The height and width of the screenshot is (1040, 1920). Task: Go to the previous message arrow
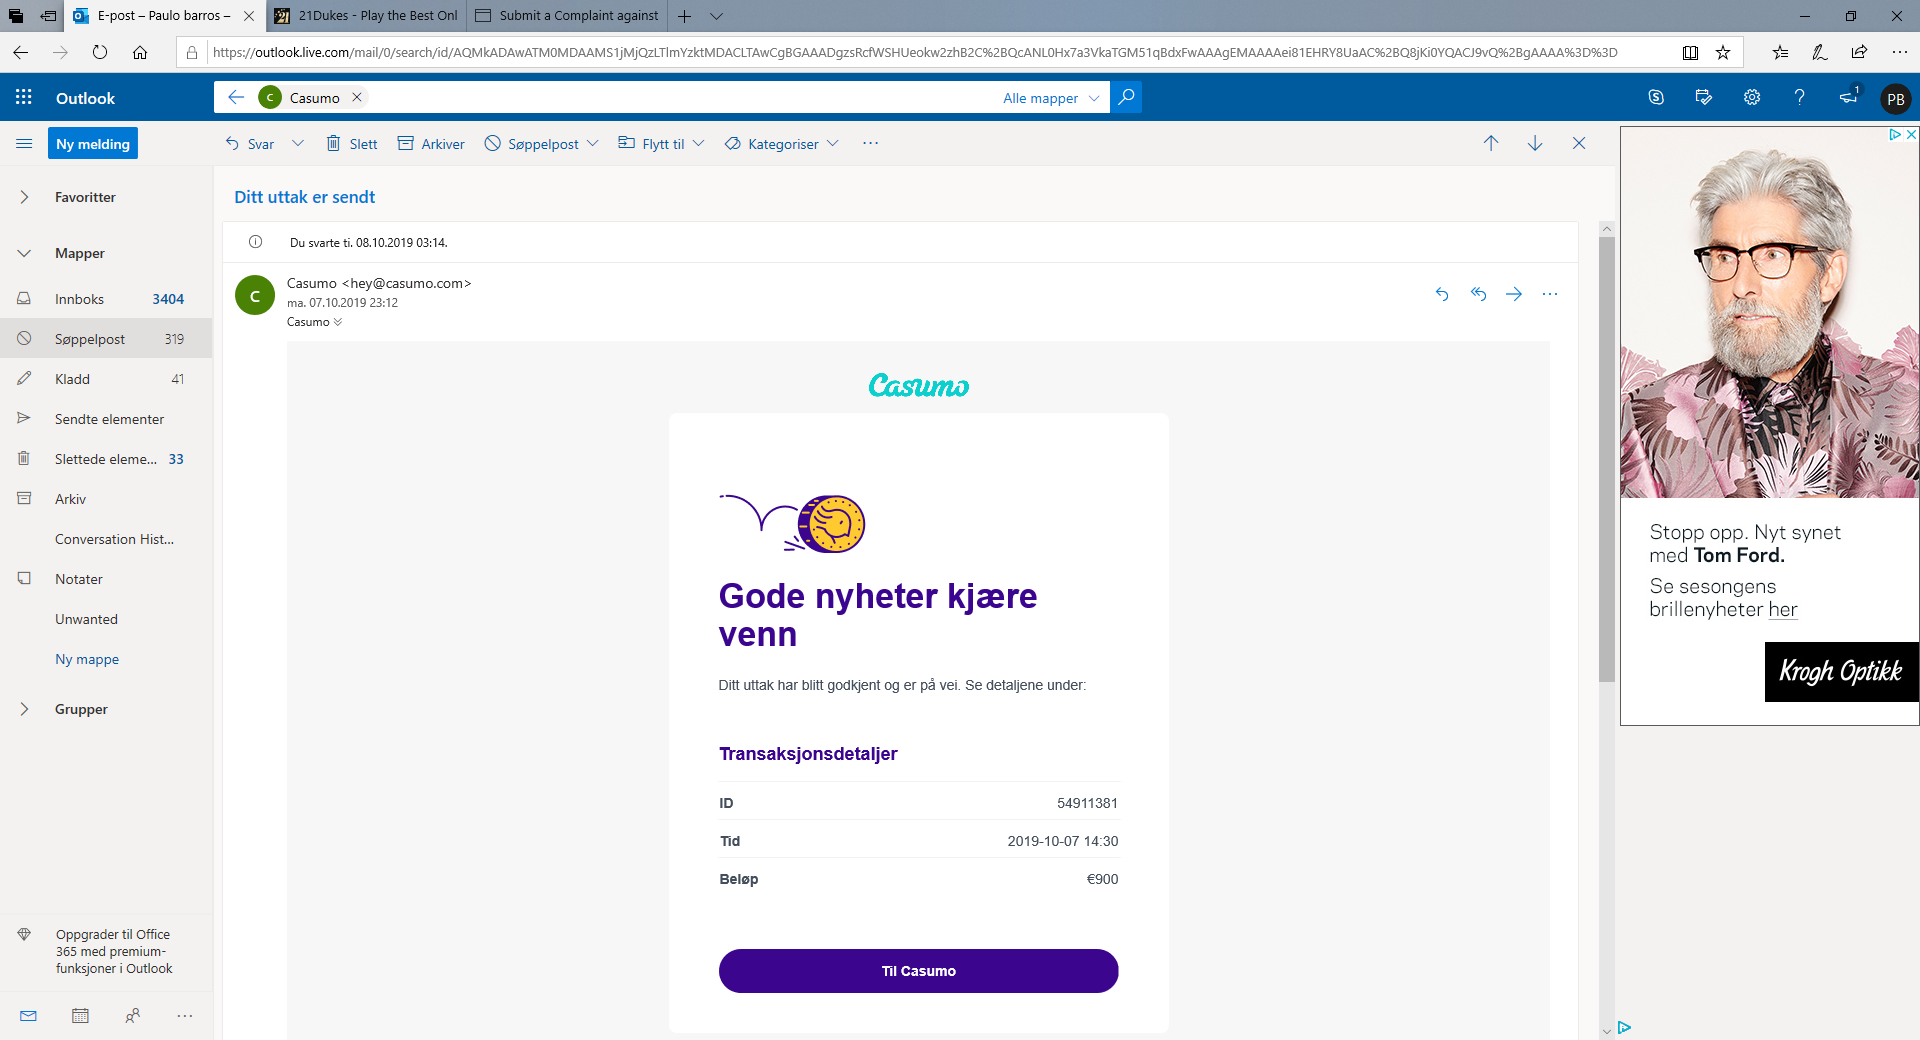point(1491,143)
